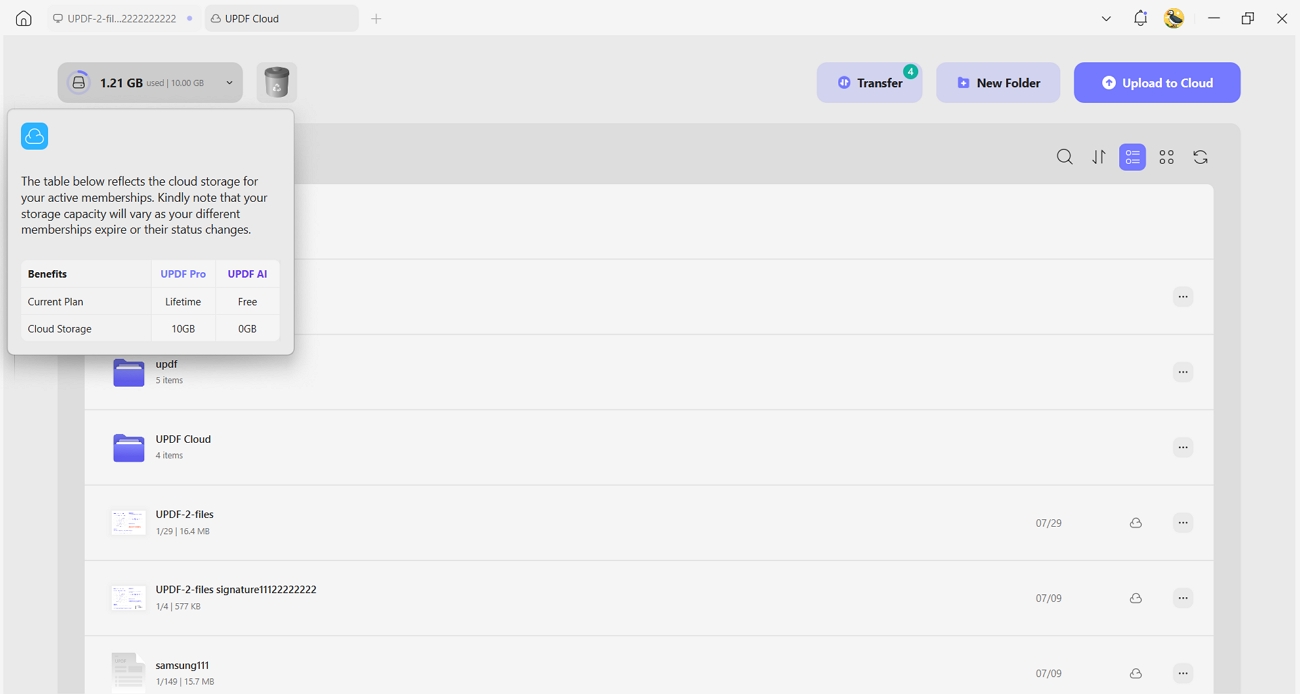Click the '4 items' count under UPDF Cloud
The image size is (1300, 694).
pos(169,455)
